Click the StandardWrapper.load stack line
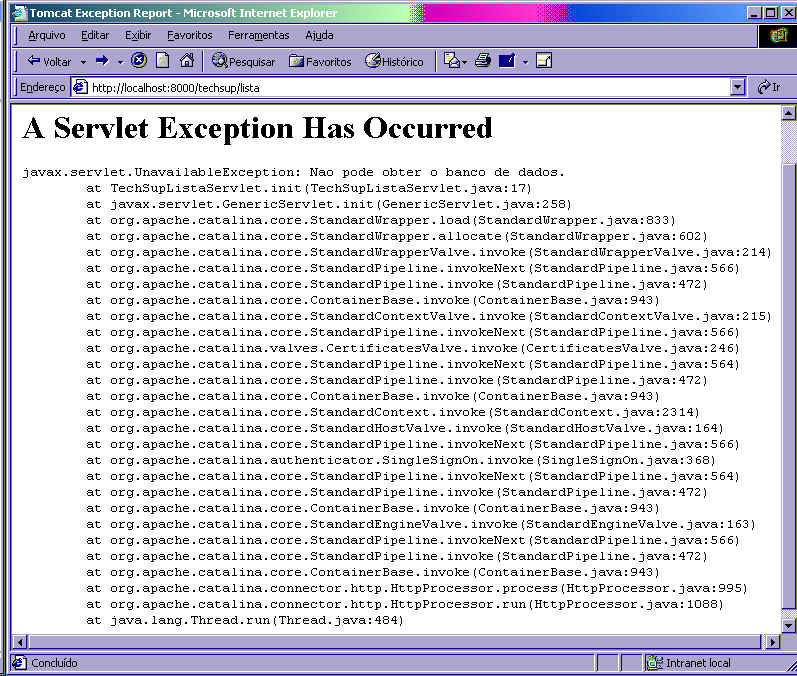The width and height of the screenshot is (797, 676). click(x=381, y=221)
